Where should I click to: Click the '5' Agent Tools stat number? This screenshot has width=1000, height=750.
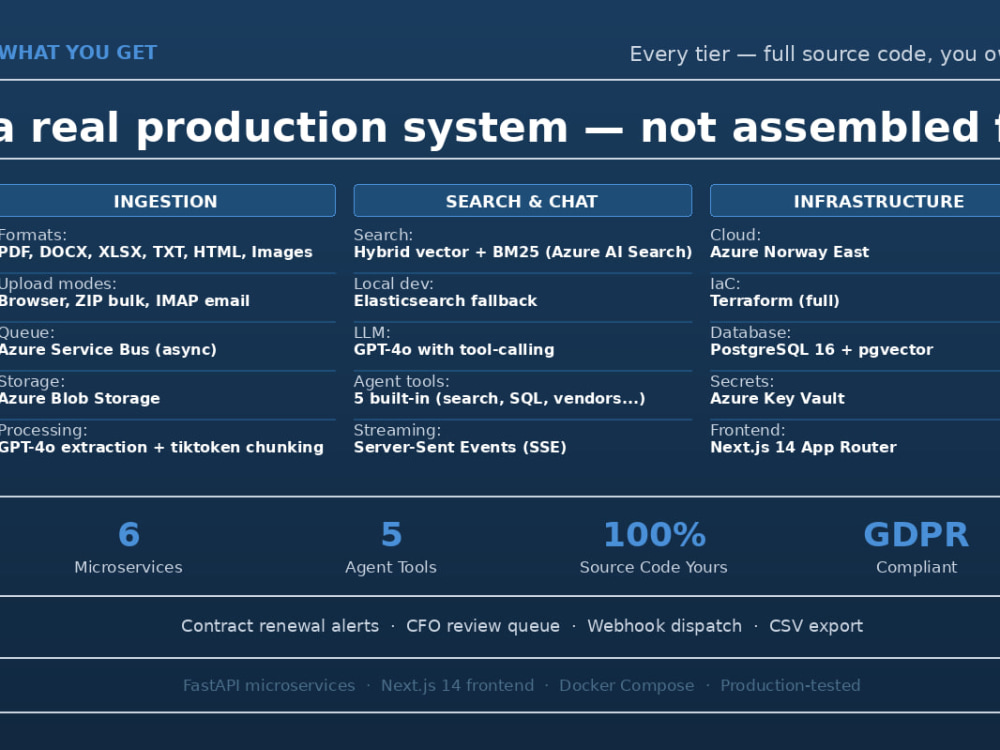tap(391, 534)
